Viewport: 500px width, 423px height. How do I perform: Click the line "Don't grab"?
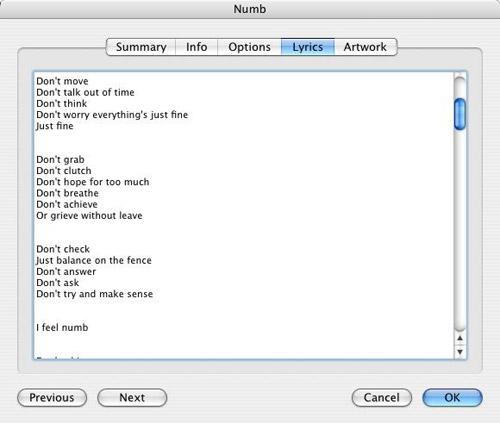coord(60,160)
